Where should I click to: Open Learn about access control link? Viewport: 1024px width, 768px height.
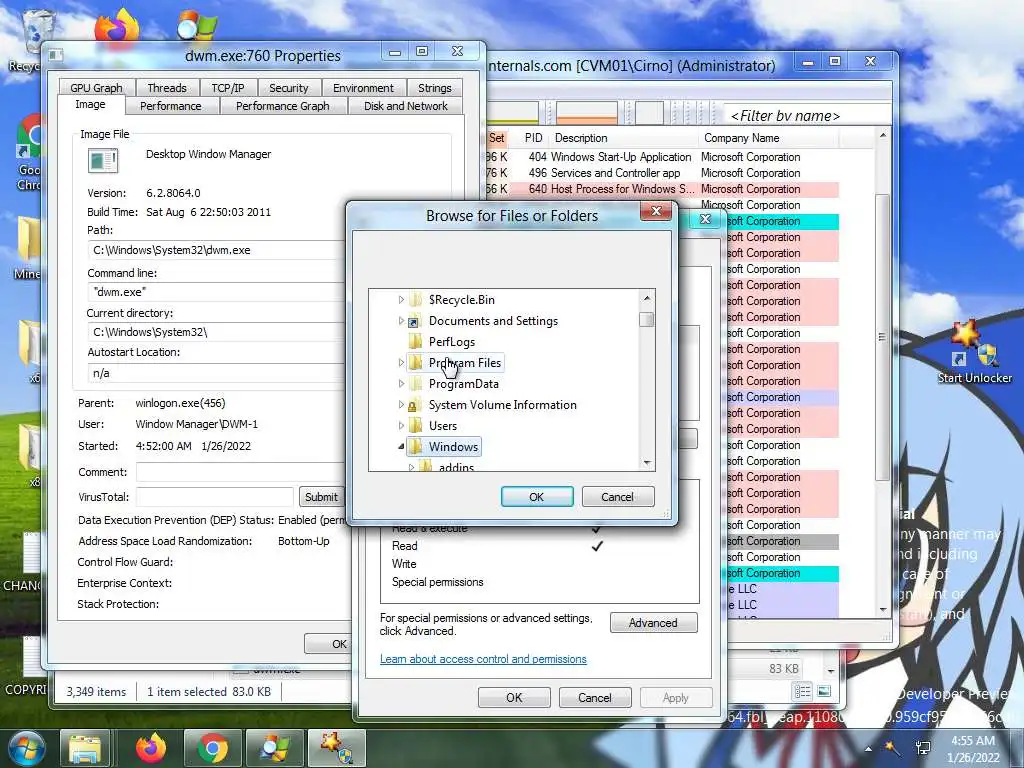click(x=483, y=659)
